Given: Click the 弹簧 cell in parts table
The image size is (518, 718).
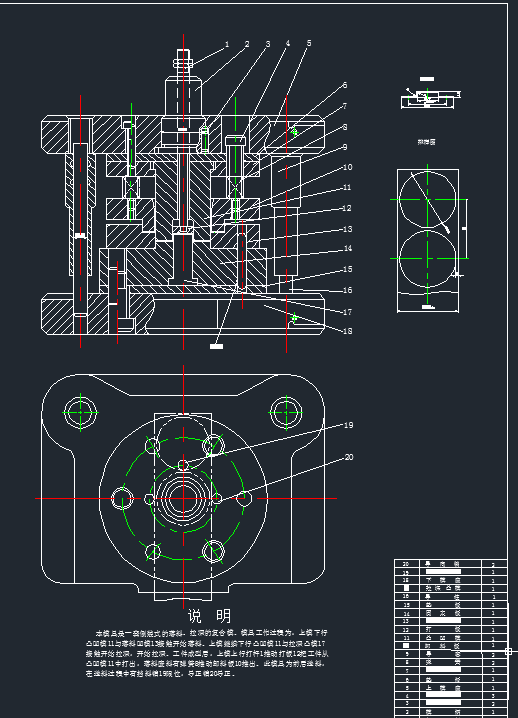Looking at the screenshot, I should pos(442,662).
